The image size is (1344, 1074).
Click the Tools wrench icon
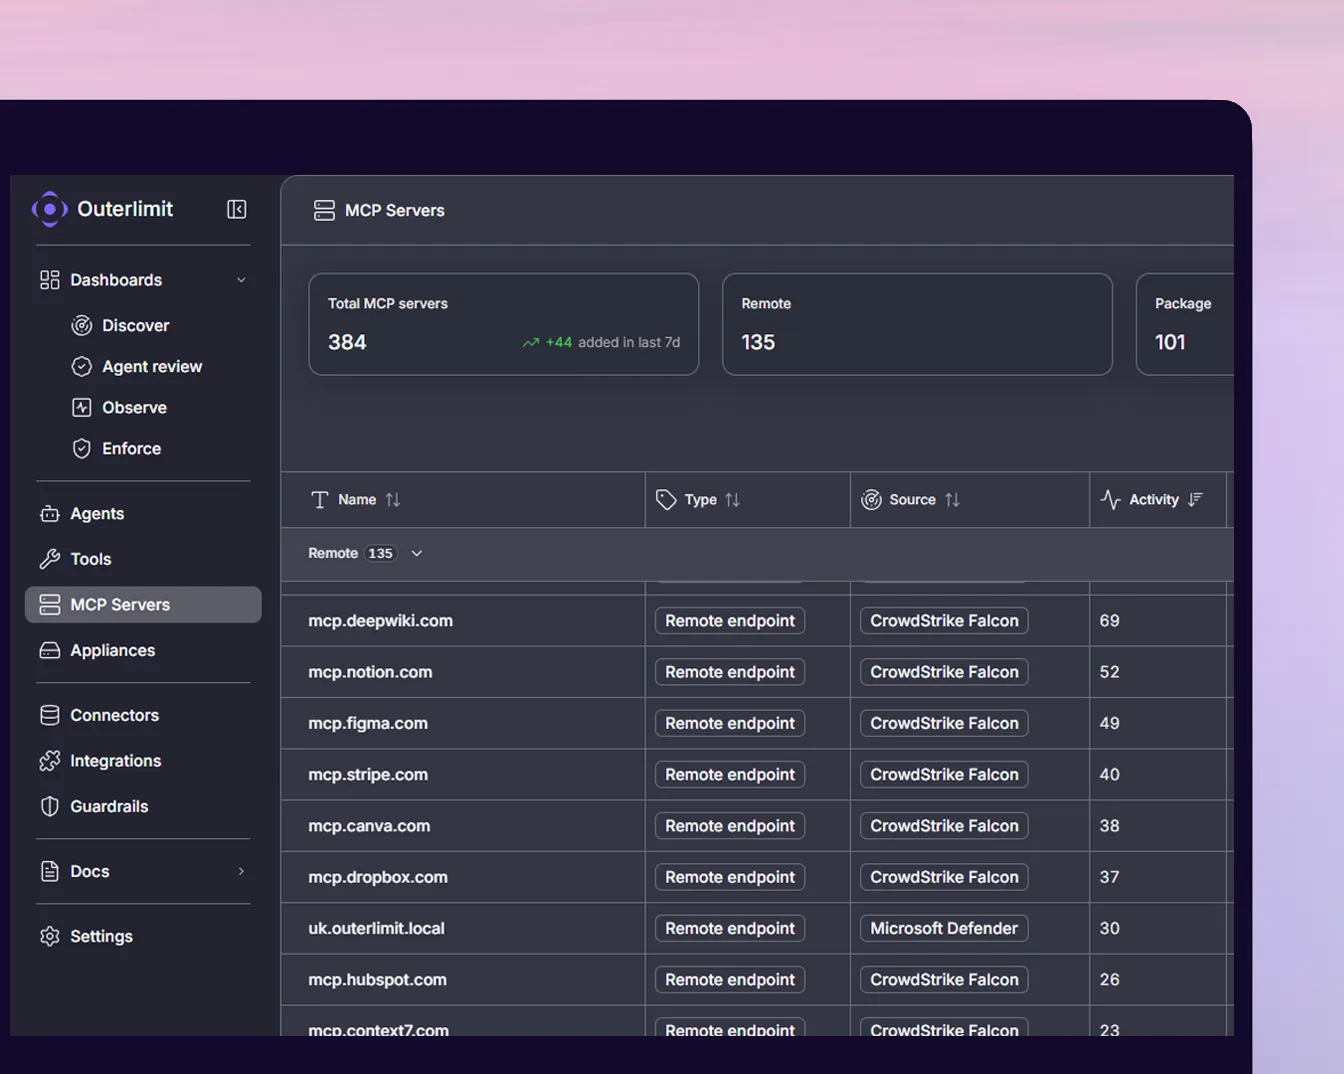[50, 559]
